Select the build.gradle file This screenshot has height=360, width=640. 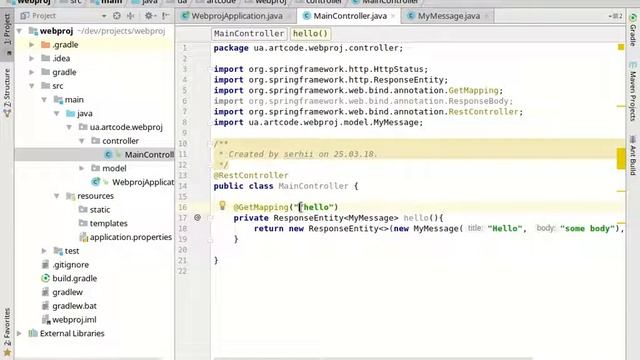coord(74,278)
